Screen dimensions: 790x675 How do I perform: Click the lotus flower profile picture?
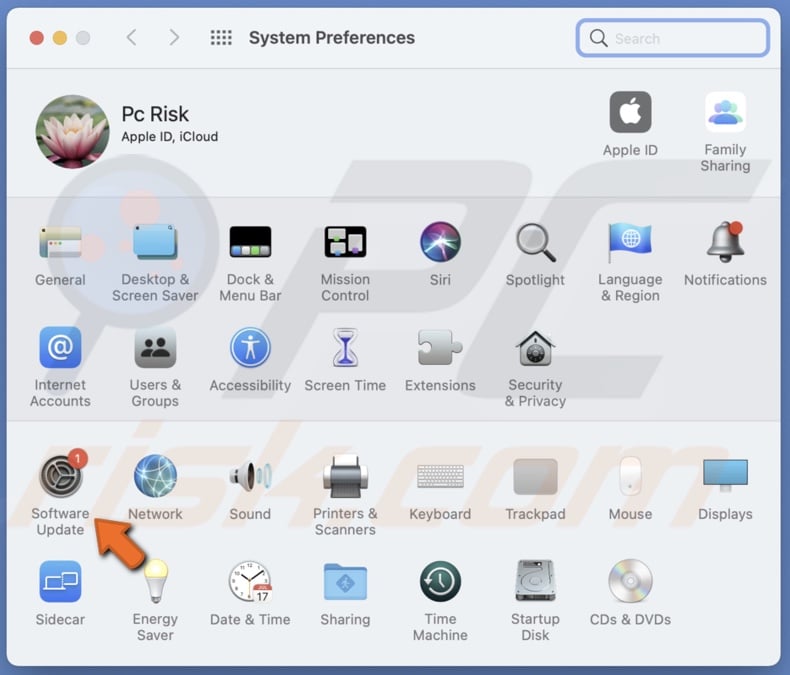[x=73, y=131]
